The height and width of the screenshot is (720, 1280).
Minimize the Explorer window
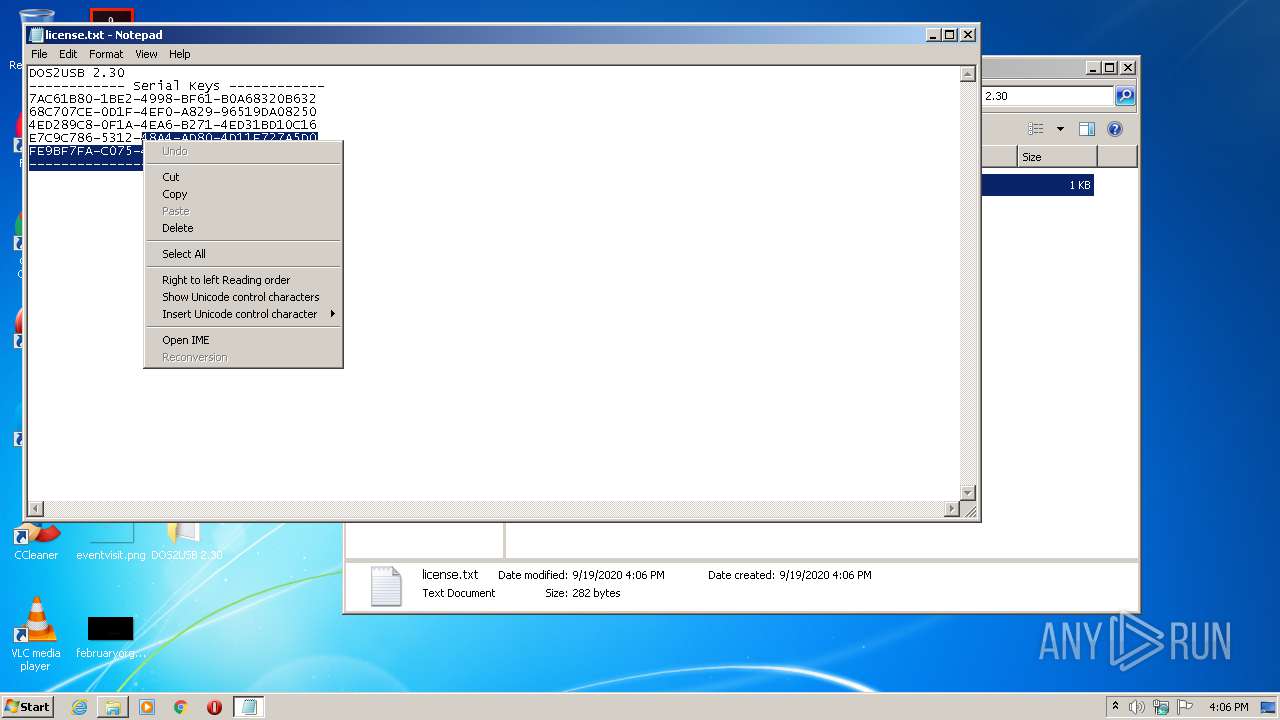[x=1093, y=68]
